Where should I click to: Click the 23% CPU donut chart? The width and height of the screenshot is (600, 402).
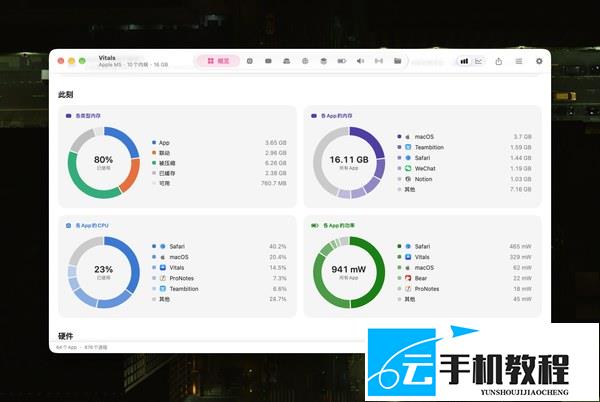[x=104, y=272]
